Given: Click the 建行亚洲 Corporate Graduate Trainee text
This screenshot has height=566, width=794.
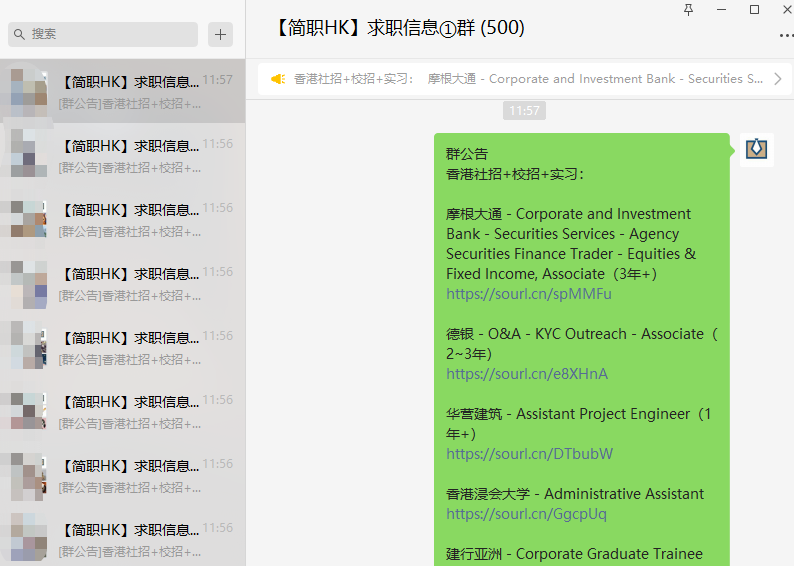Looking at the screenshot, I should (574, 554).
